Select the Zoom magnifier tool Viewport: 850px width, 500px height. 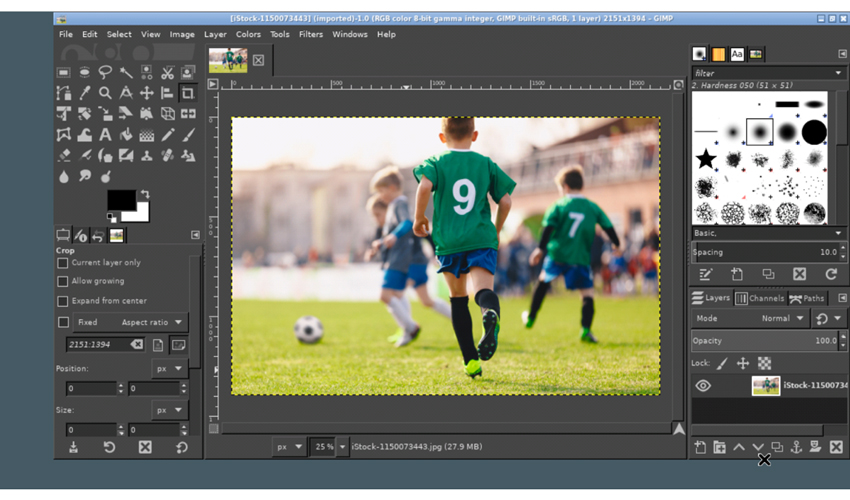point(105,93)
